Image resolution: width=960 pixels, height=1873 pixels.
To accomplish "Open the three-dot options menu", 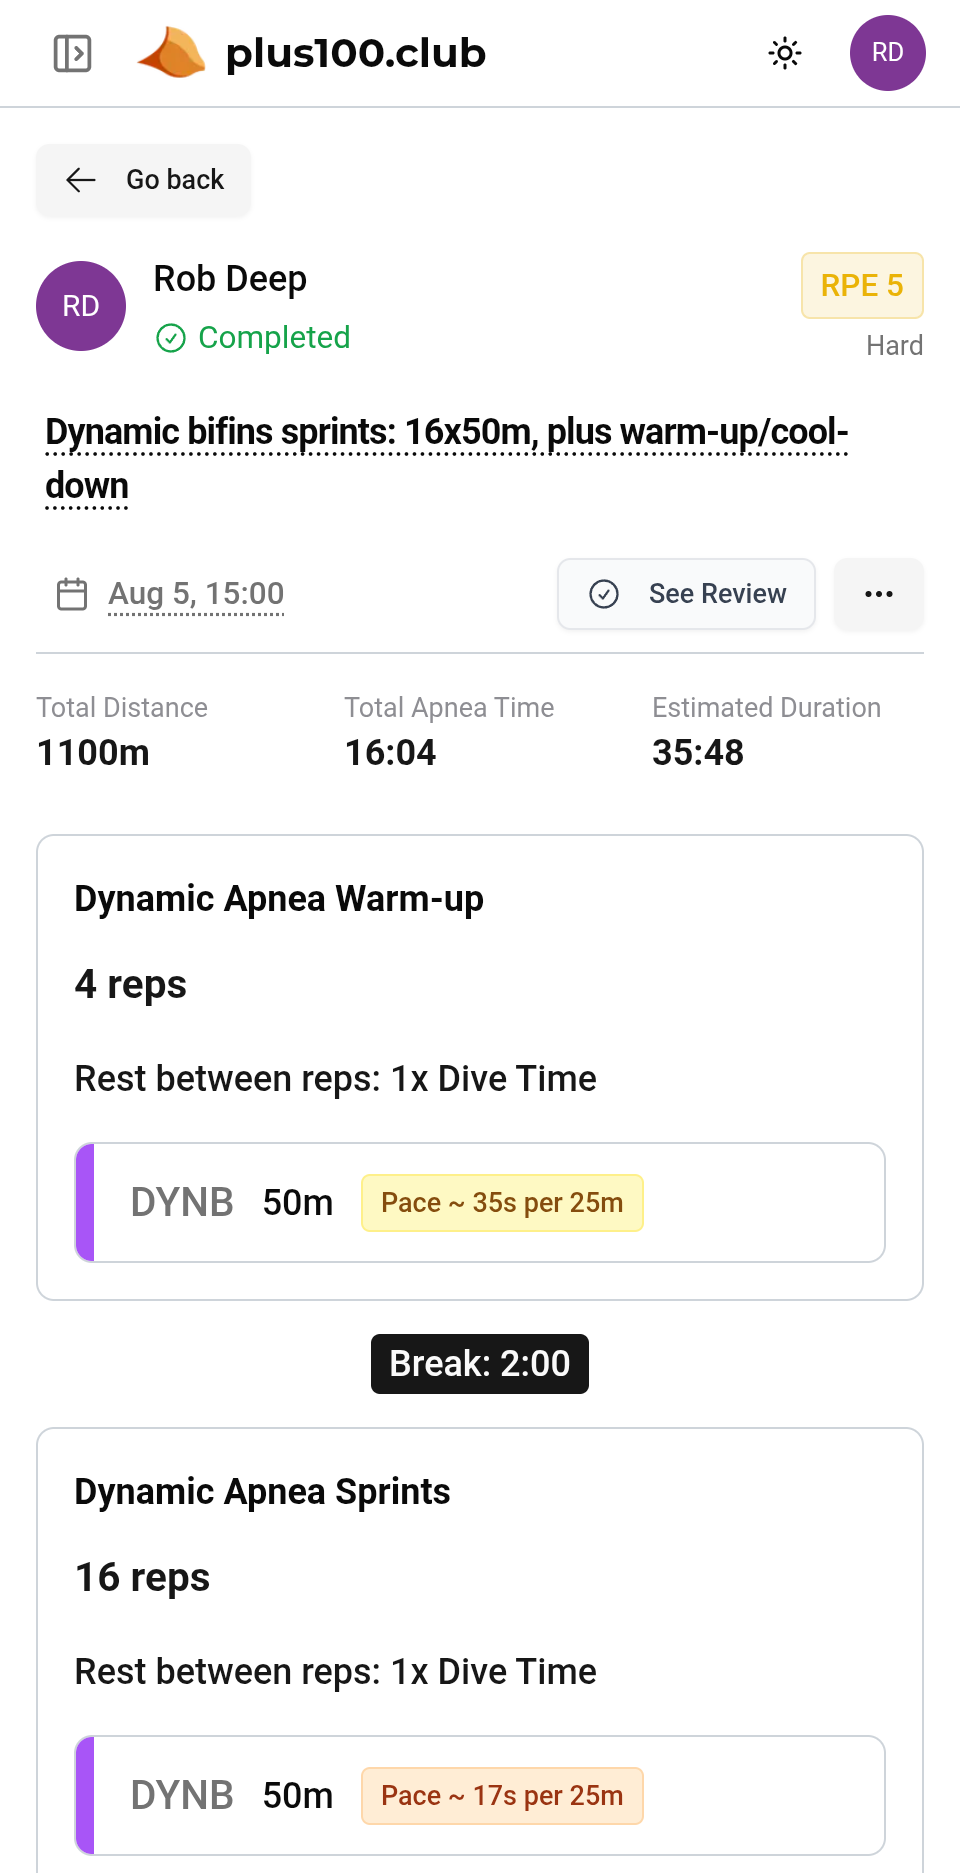I will coord(878,593).
